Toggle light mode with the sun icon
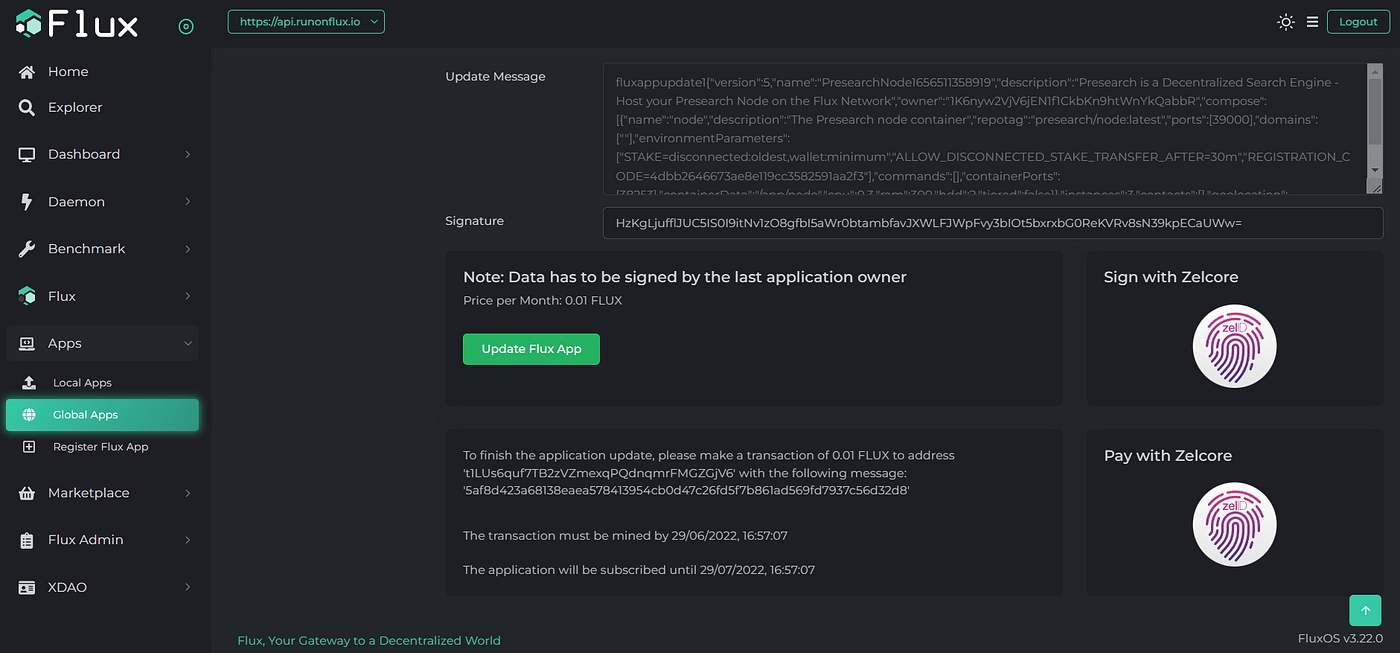 (1286, 22)
